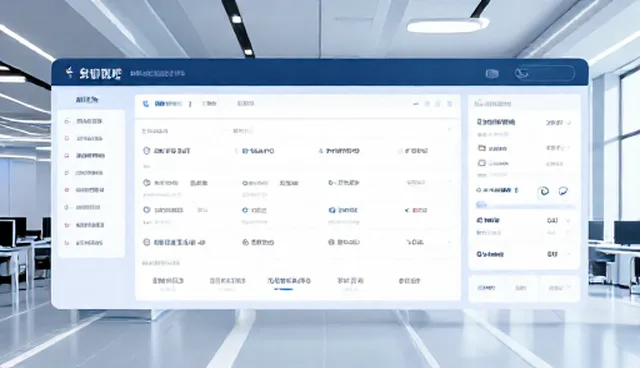Open the small icon left of the header search

492,74
